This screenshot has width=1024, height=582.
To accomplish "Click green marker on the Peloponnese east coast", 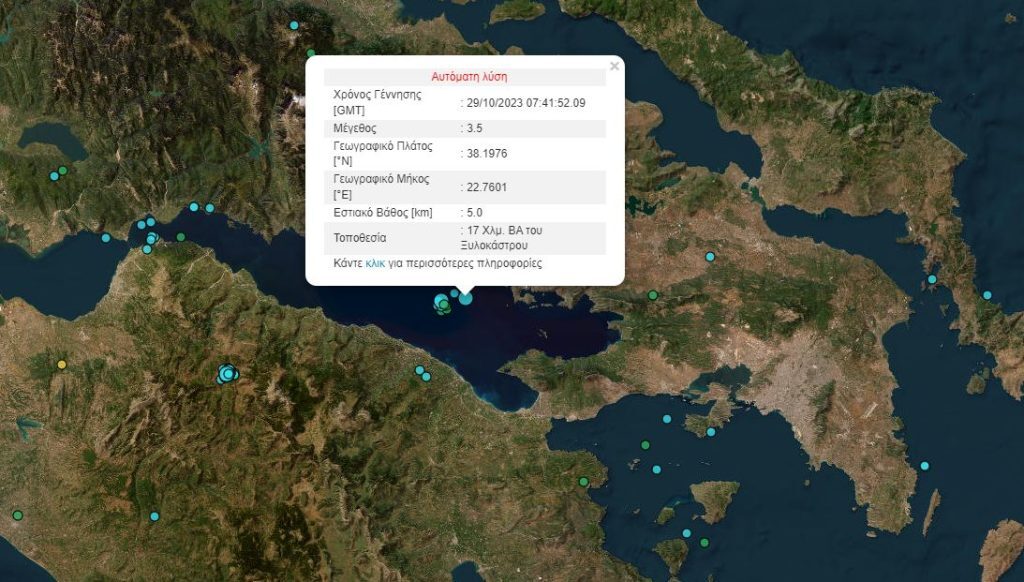I will tap(584, 482).
